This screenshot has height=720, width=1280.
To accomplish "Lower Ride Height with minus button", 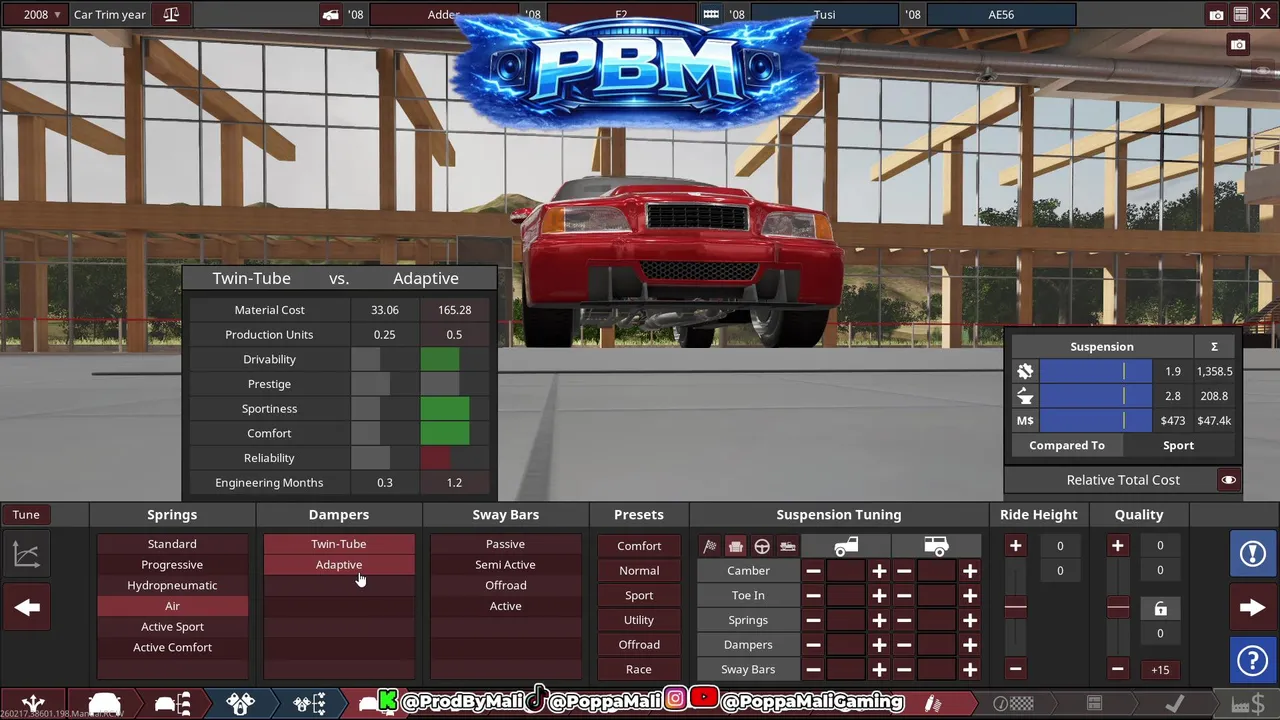I will pos(1015,669).
